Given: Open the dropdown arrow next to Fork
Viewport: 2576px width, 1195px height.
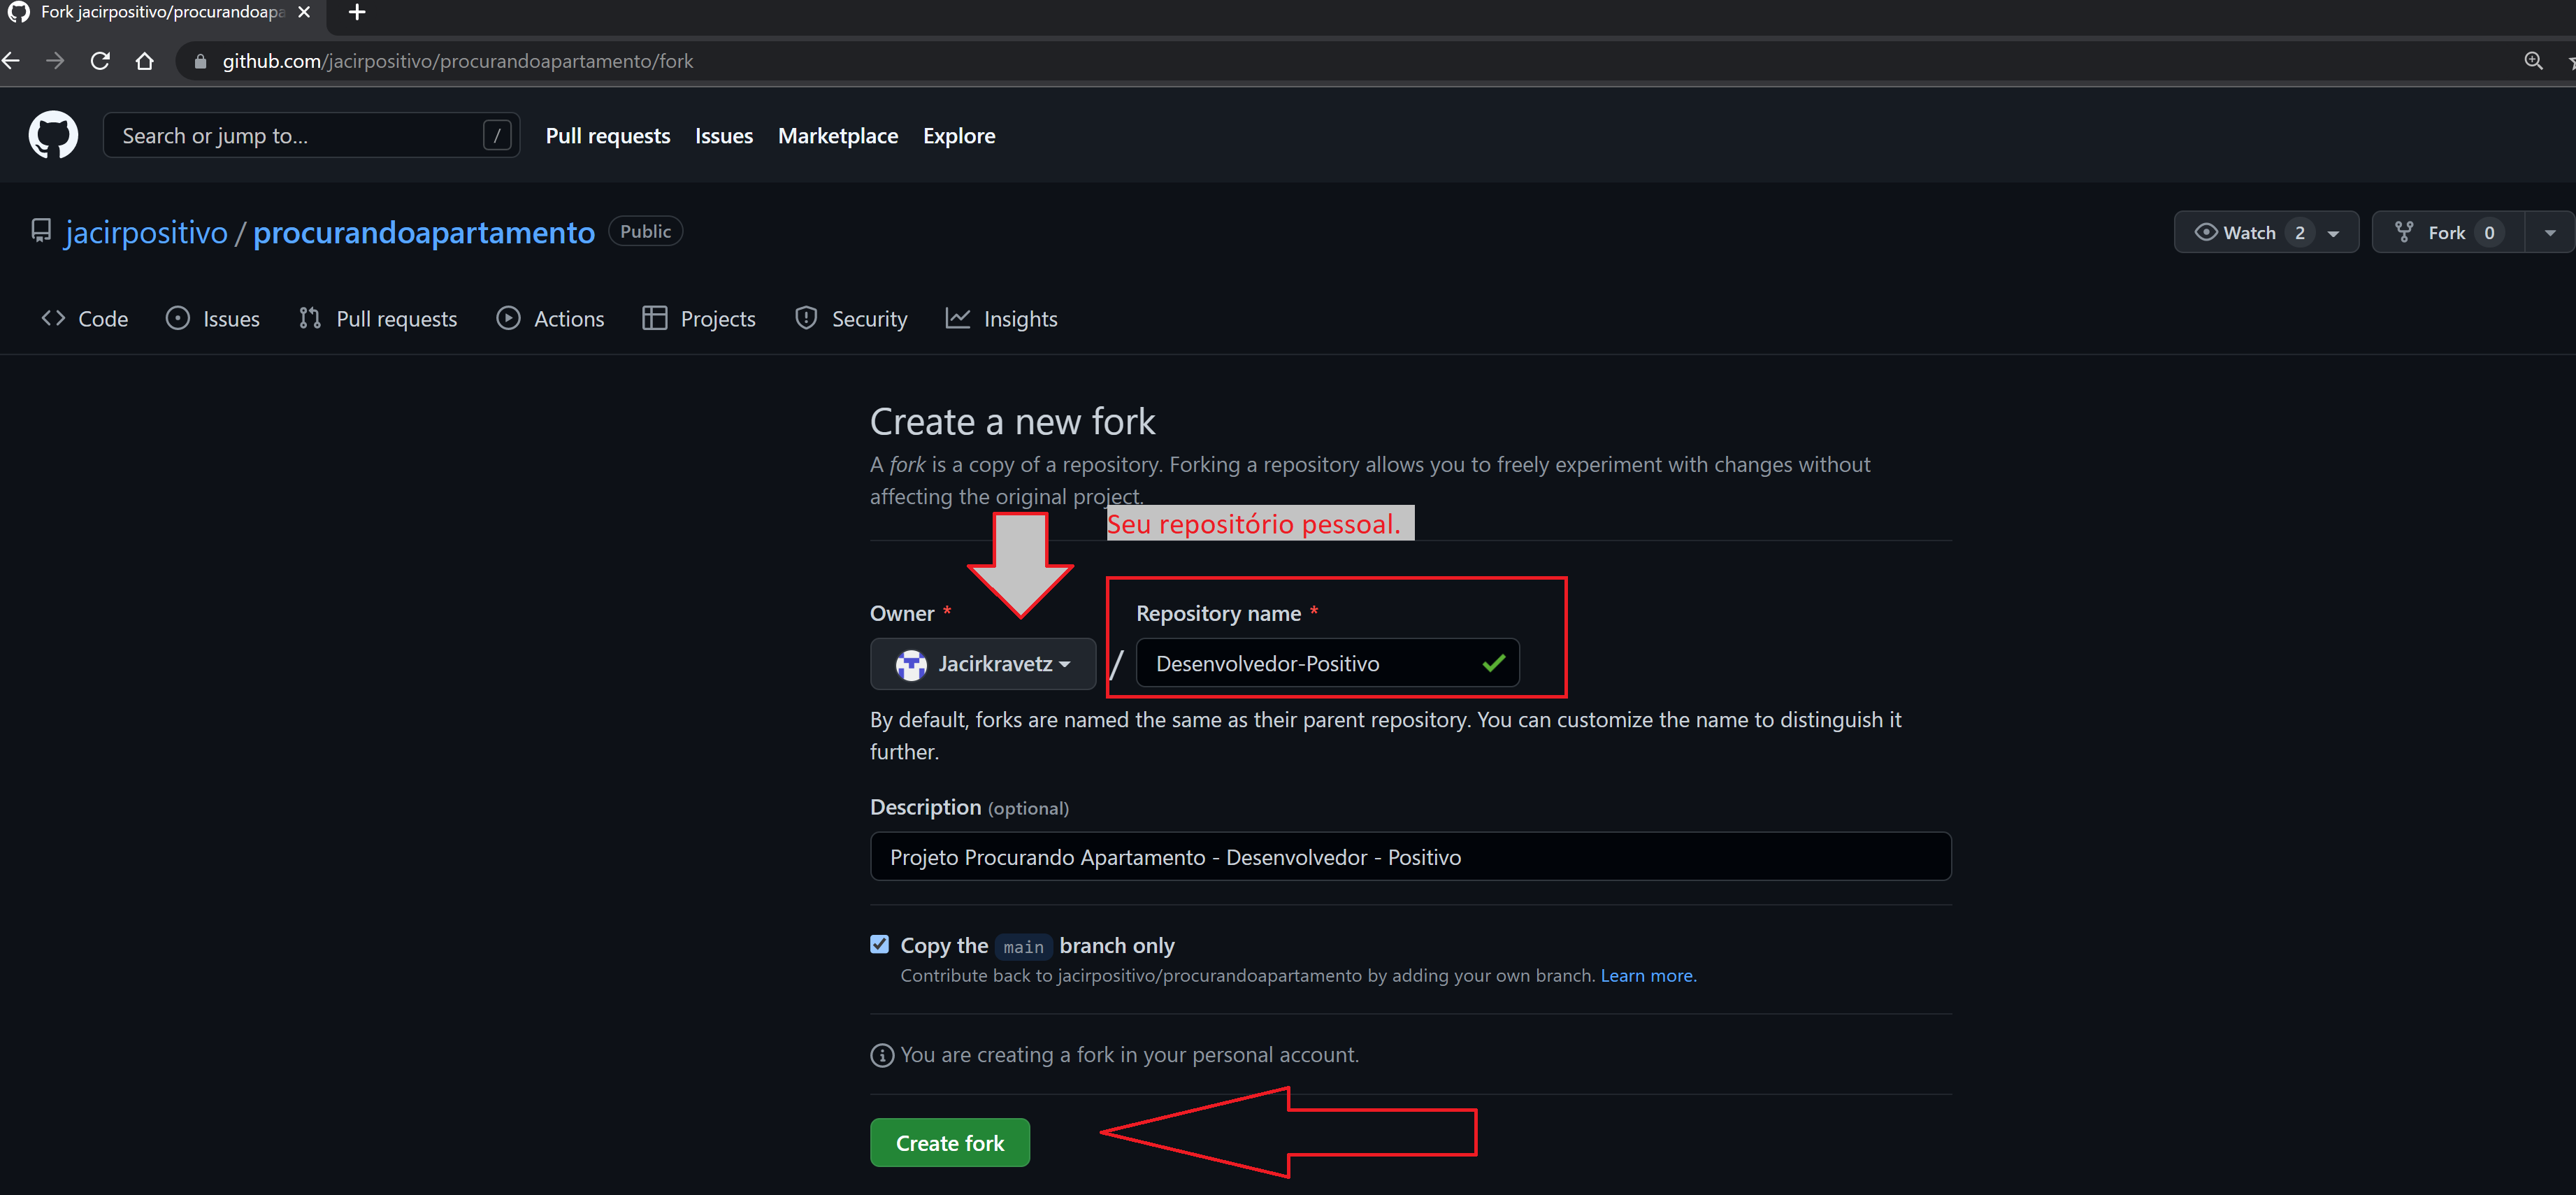Looking at the screenshot, I should 2550,233.
